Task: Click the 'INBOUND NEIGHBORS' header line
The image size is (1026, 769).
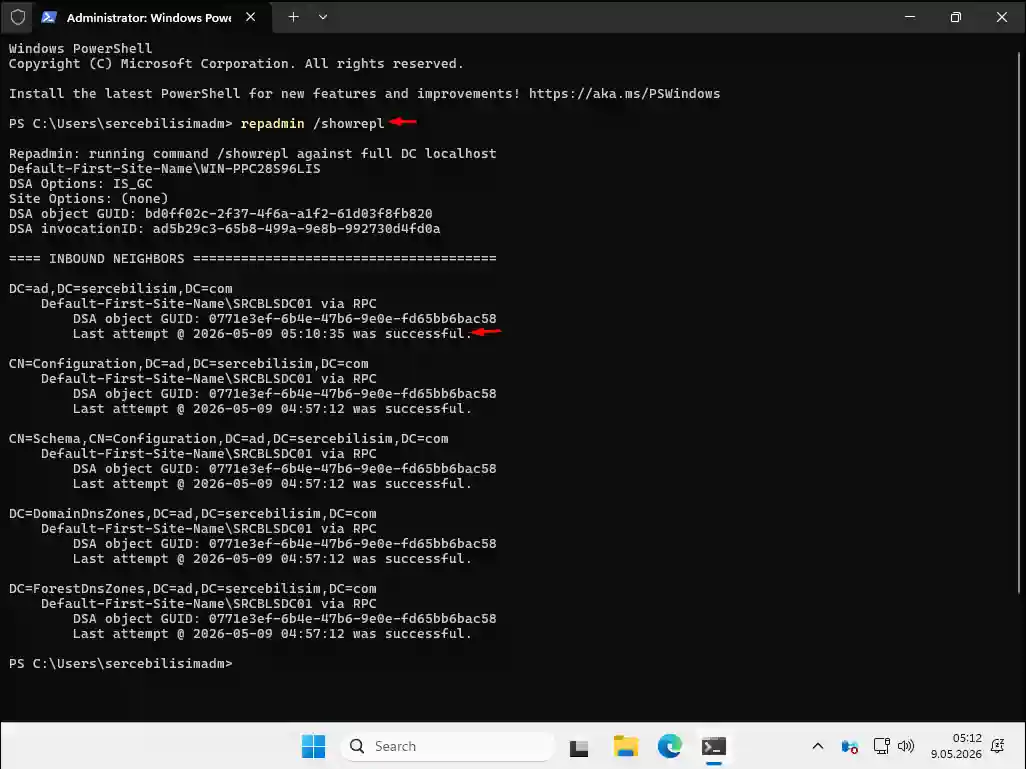Action: point(253,259)
